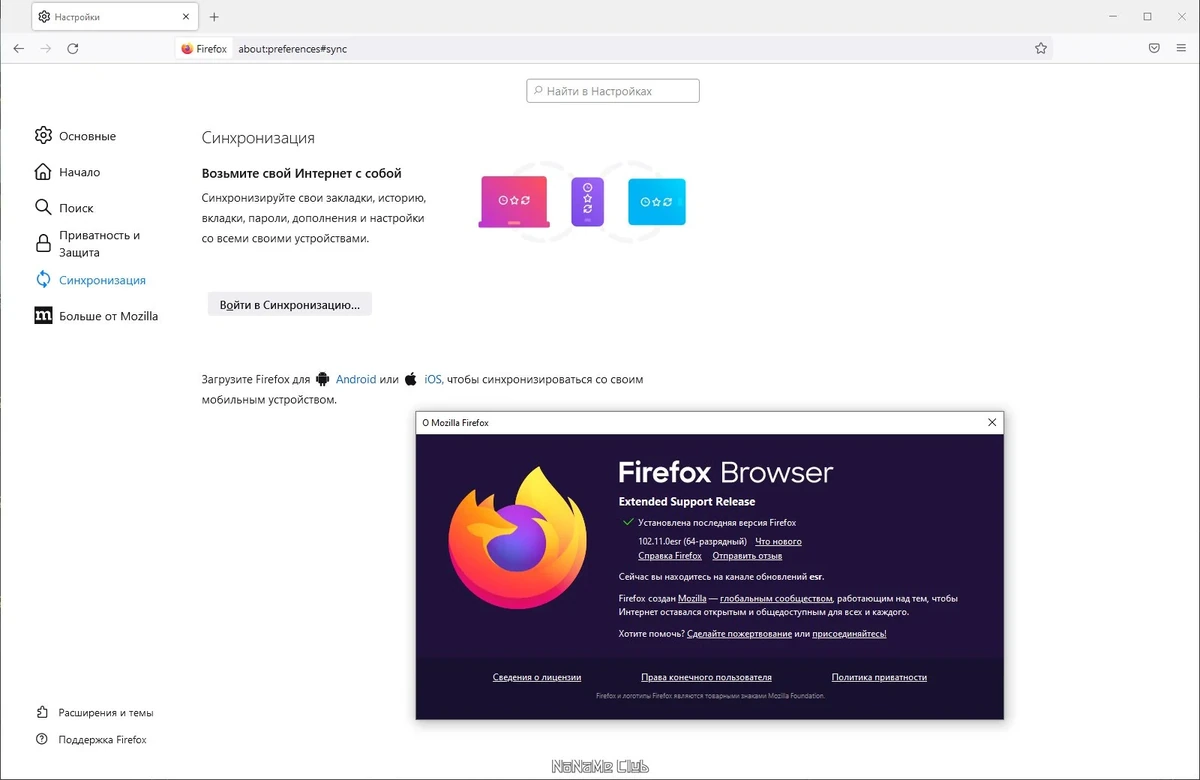Open Расширения и темы link
Image resolution: width=1200 pixels, height=780 pixels.
106,713
